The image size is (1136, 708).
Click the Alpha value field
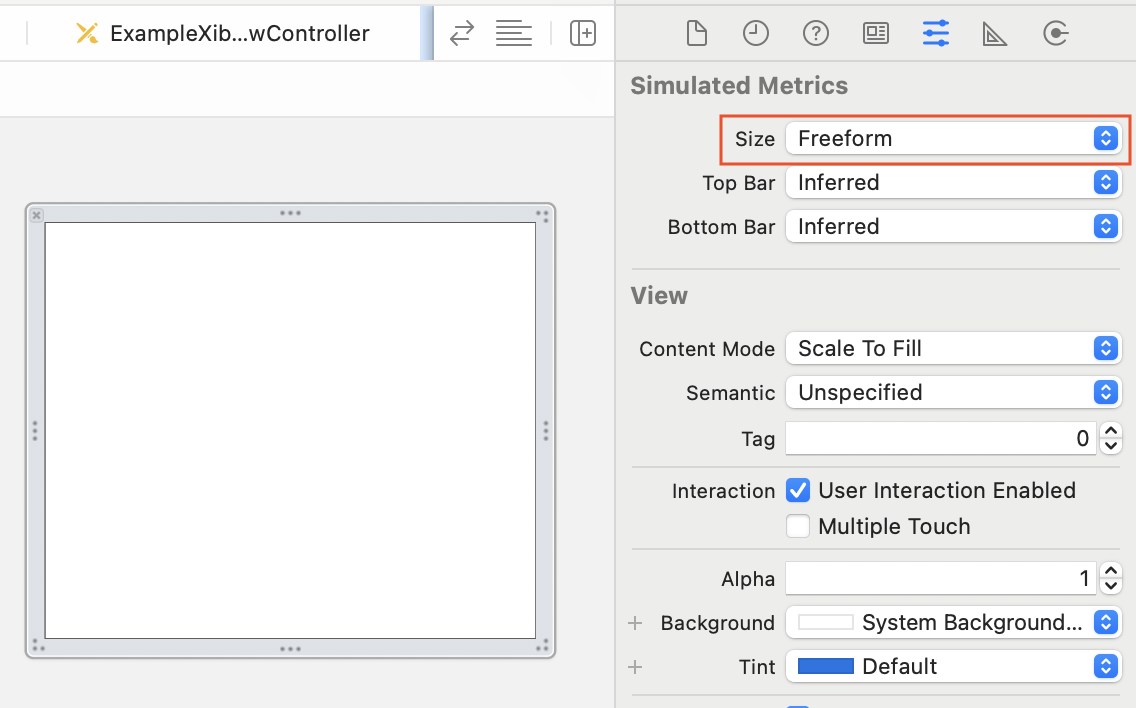pyautogui.click(x=940, y=579)
